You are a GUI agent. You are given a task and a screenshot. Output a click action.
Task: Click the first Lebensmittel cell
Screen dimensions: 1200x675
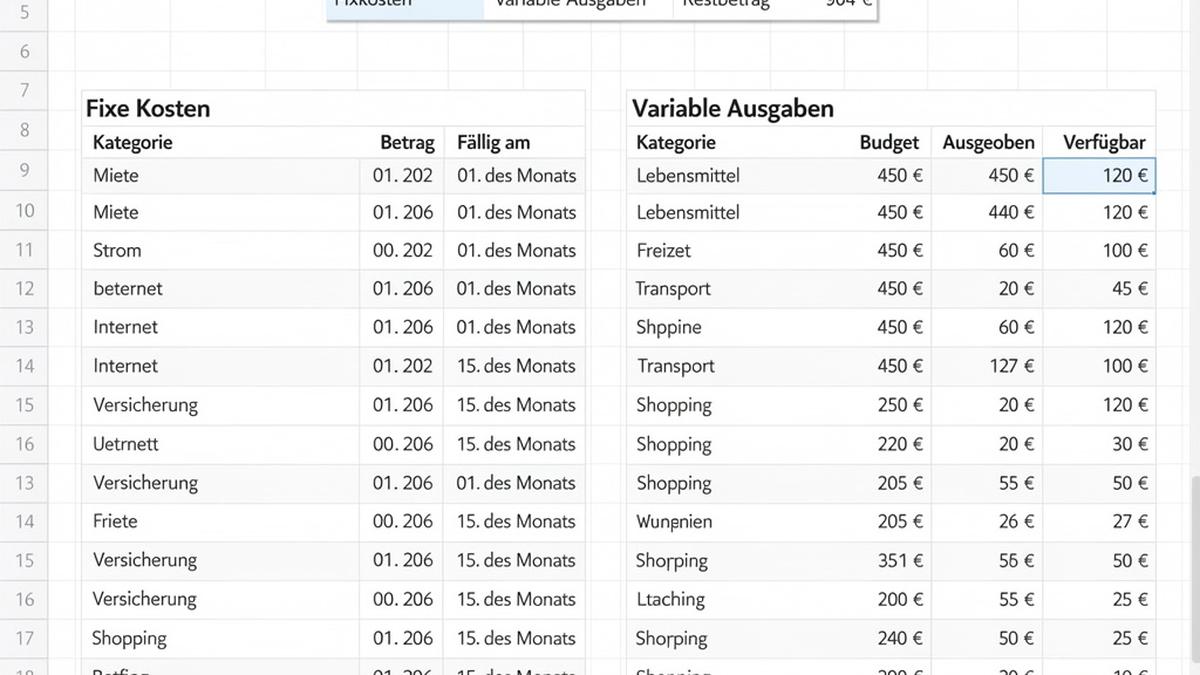[x=688, y=175]
